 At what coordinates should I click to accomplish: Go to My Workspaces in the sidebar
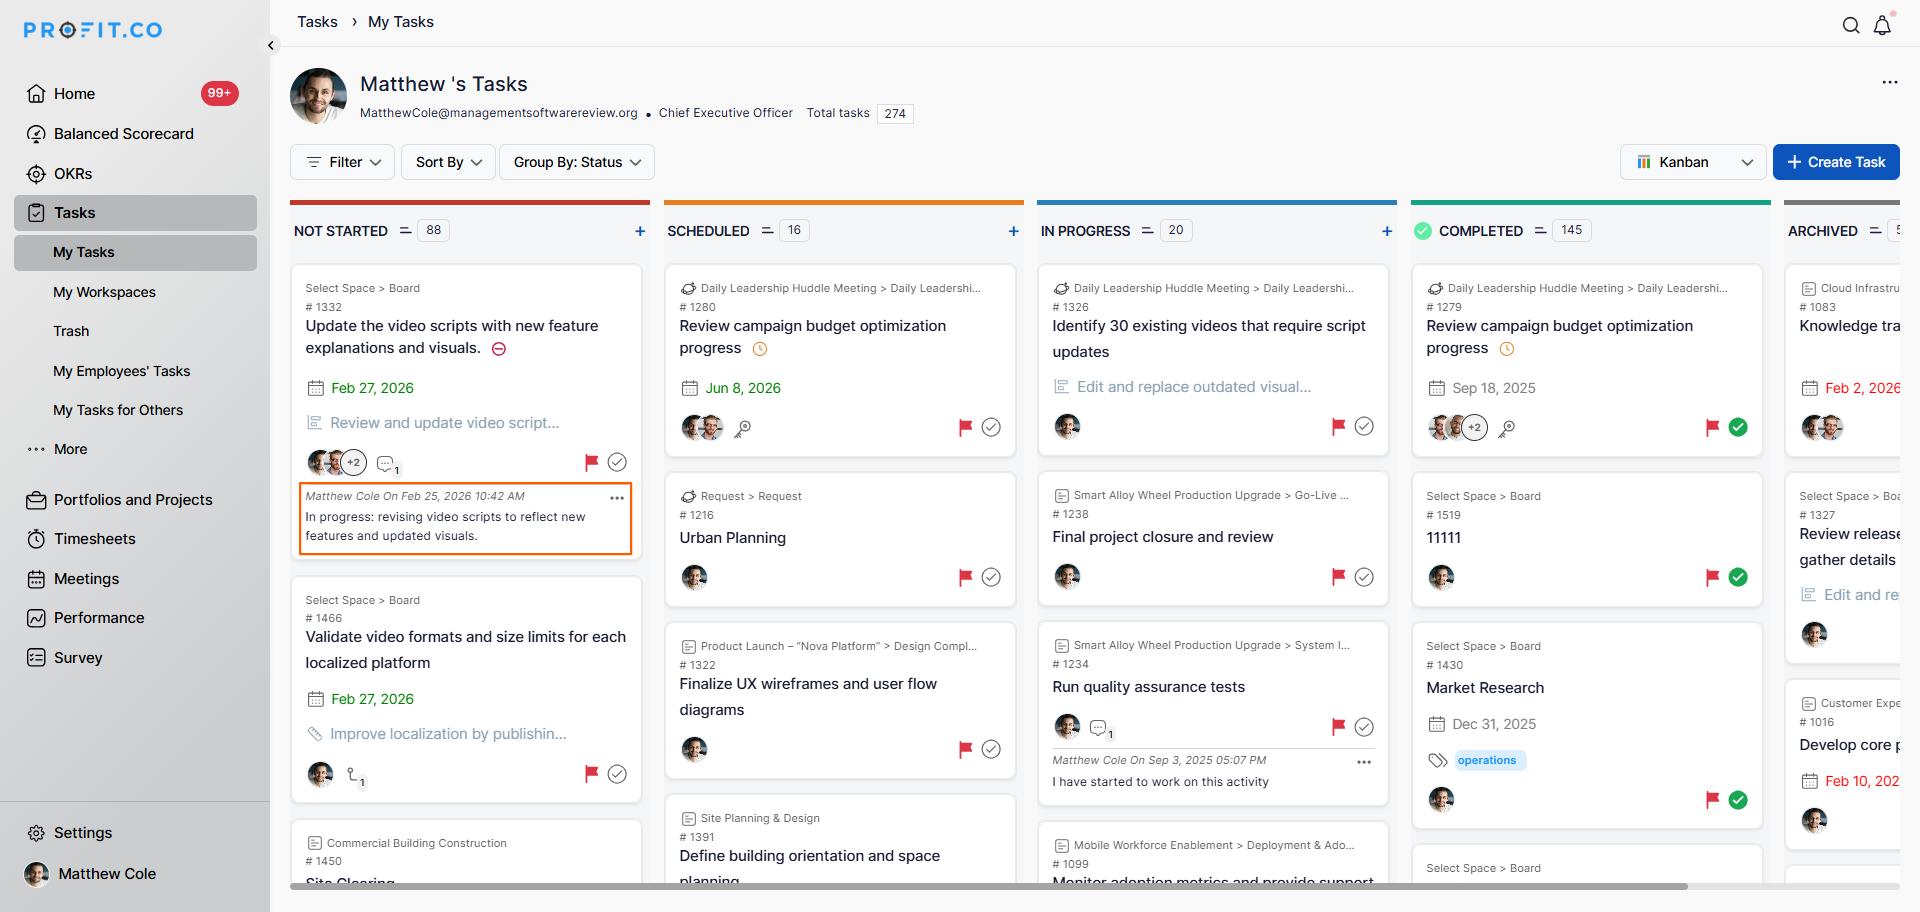pos(104,292)
